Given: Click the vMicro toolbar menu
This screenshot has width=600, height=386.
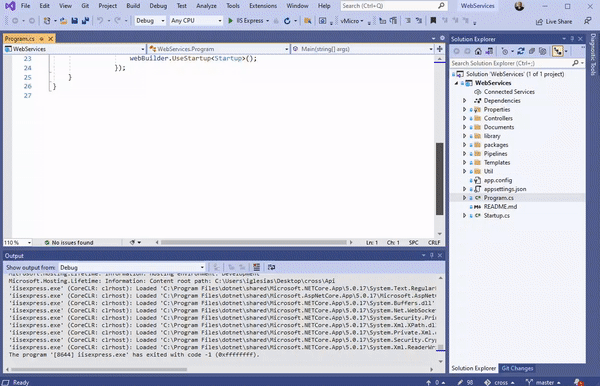Looking at the screenshot, I should point(351,21).
